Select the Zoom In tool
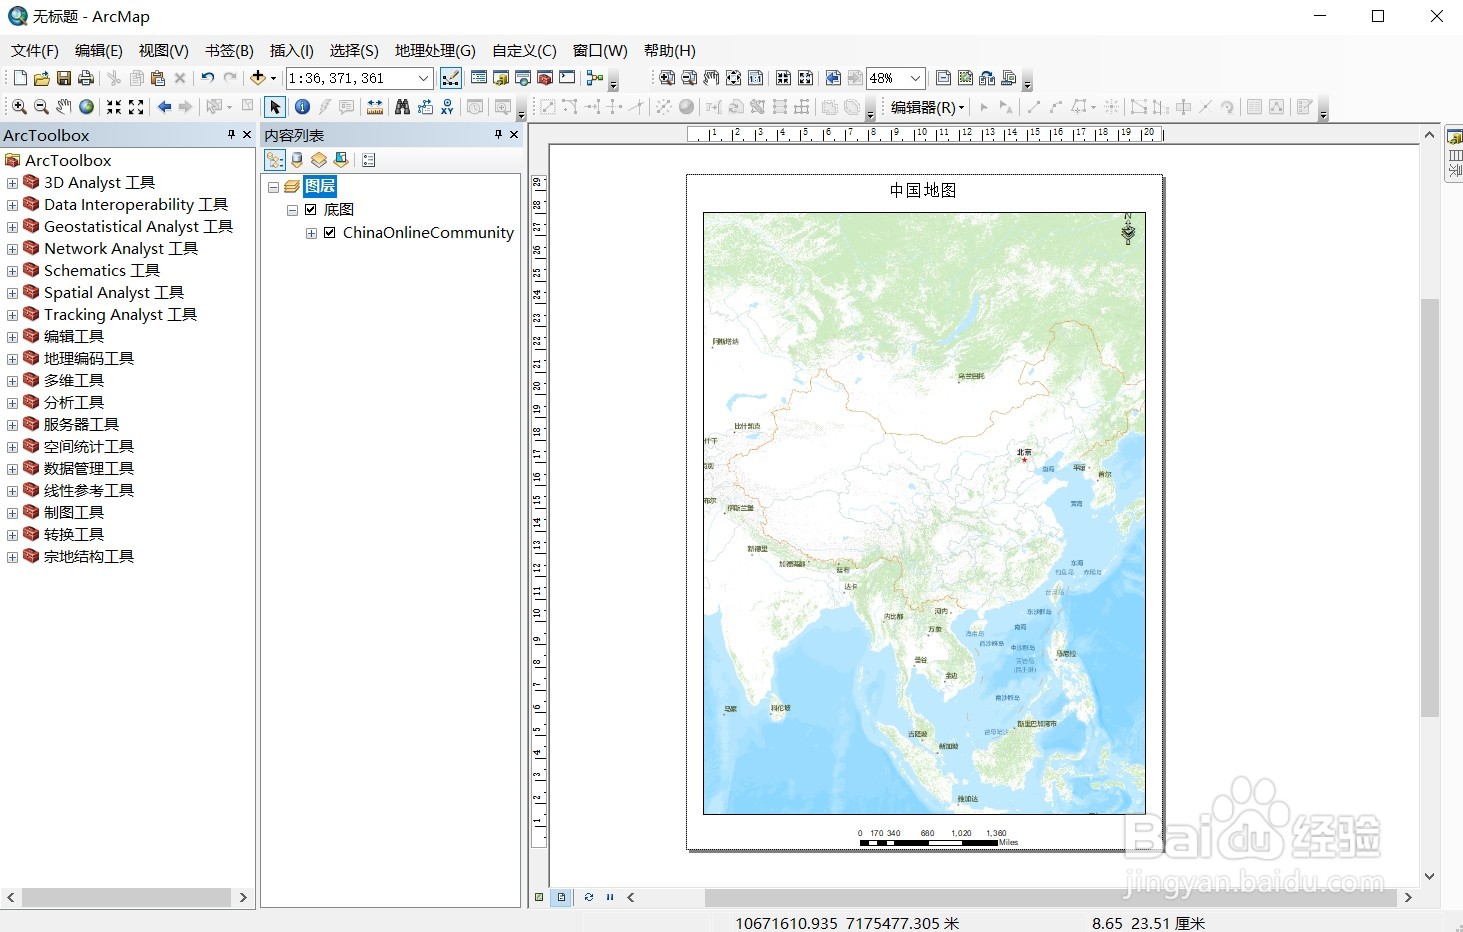This screenshot has height=932, width=1463. pos(19,107)
